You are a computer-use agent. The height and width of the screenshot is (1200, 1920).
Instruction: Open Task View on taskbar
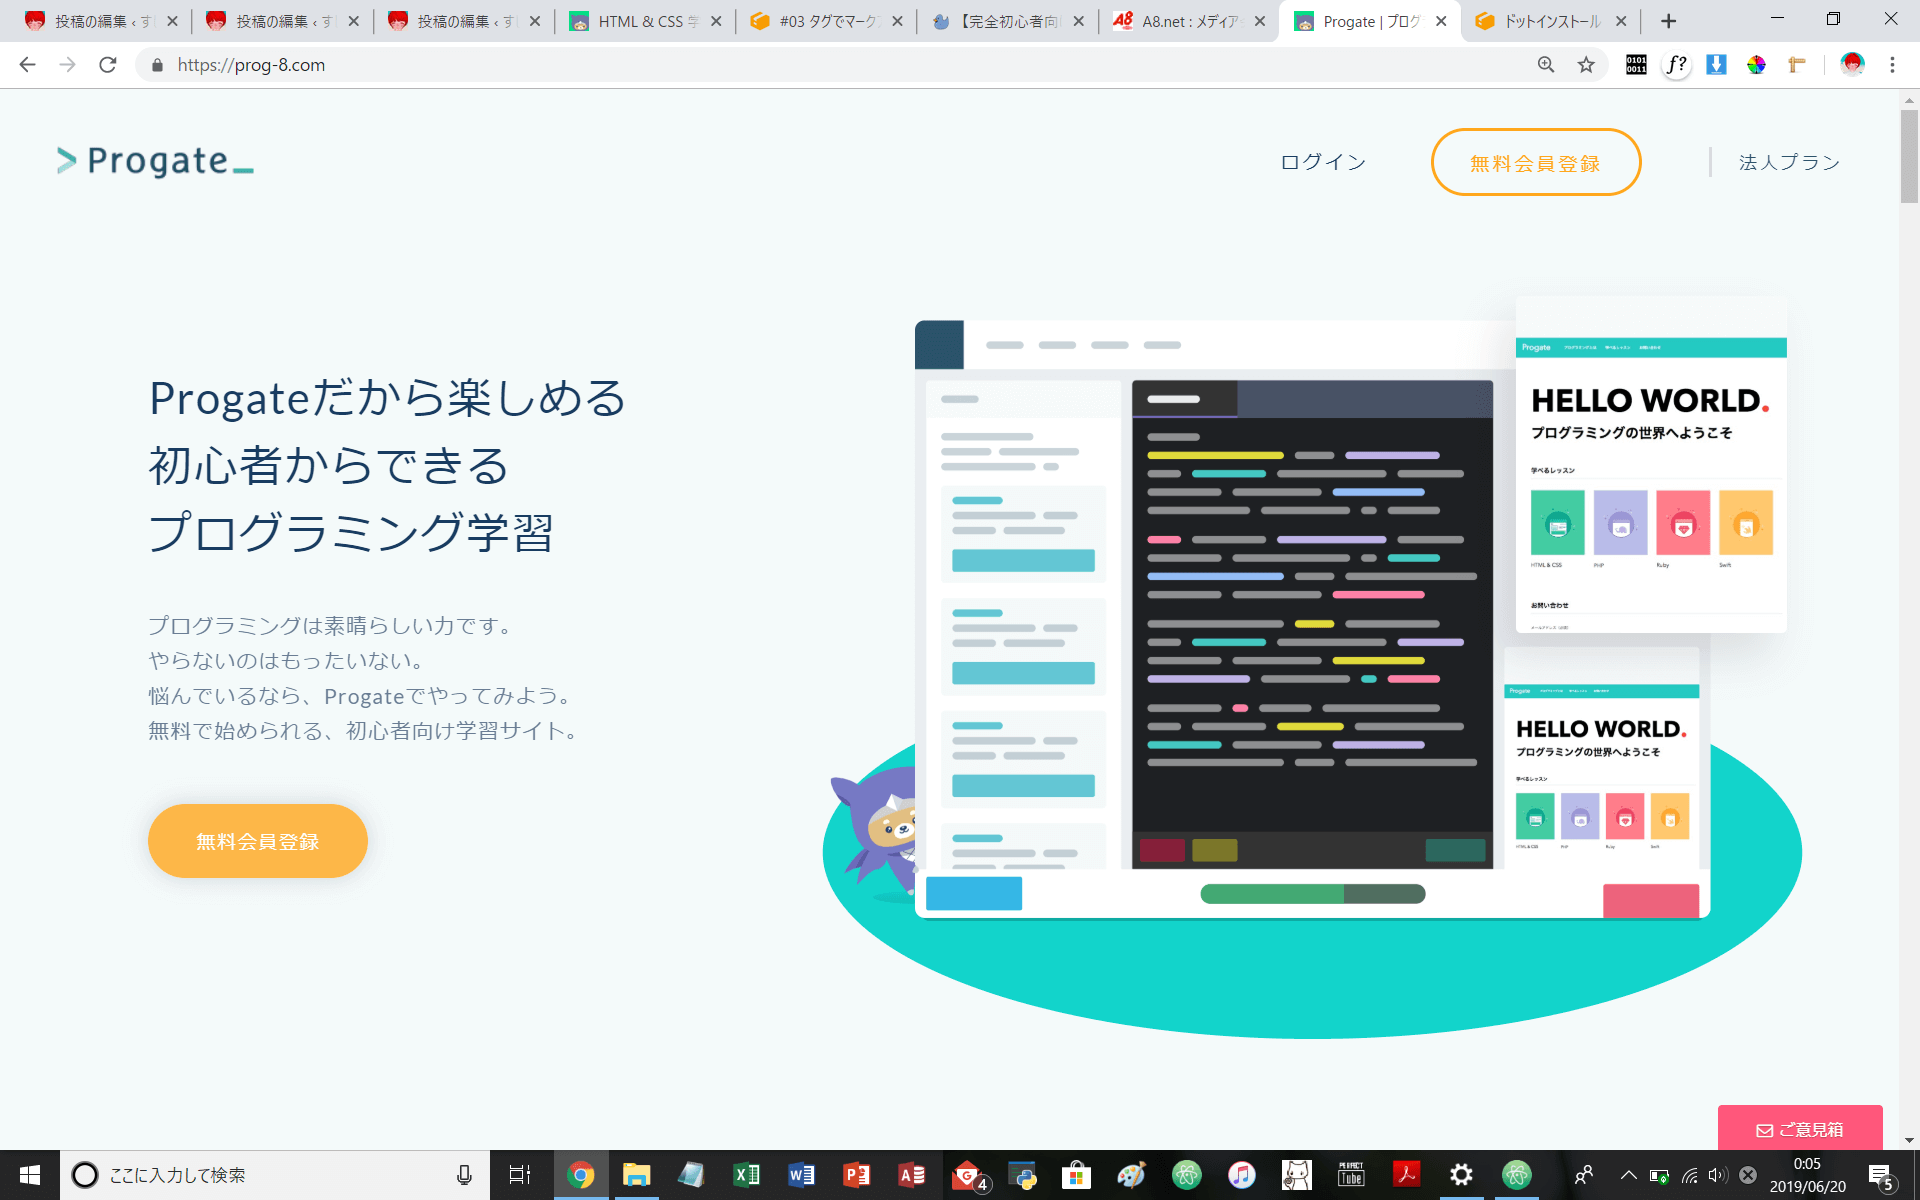point(520,1175)
